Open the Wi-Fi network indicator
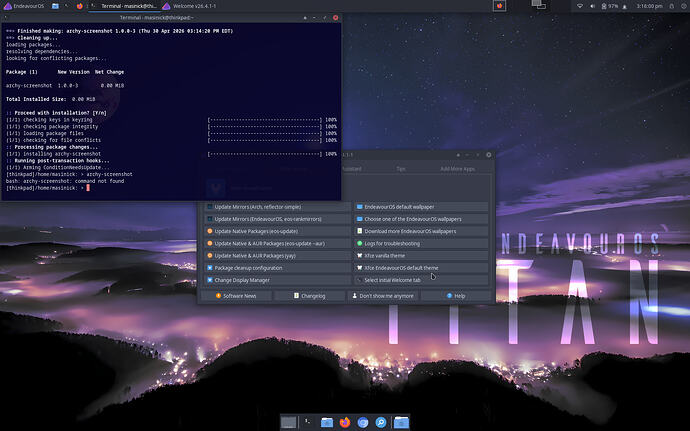690x431 pixels. [580, 6]
